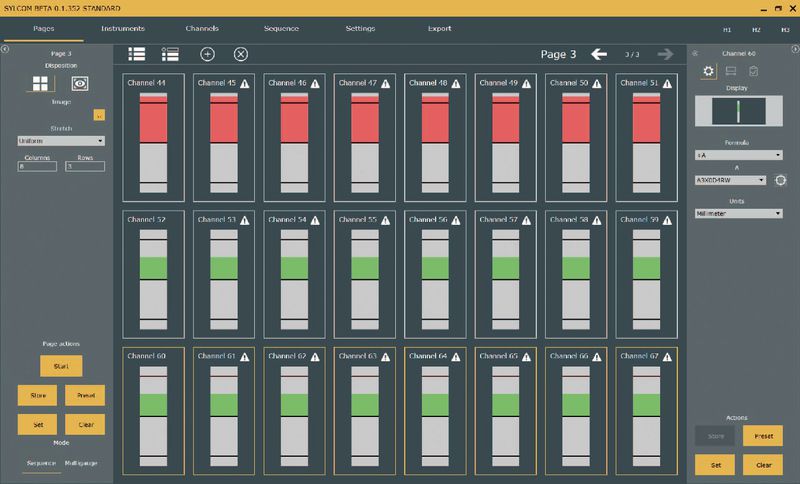
Task: Toggle the eye image disposition view
Action: tap(79, 85)
